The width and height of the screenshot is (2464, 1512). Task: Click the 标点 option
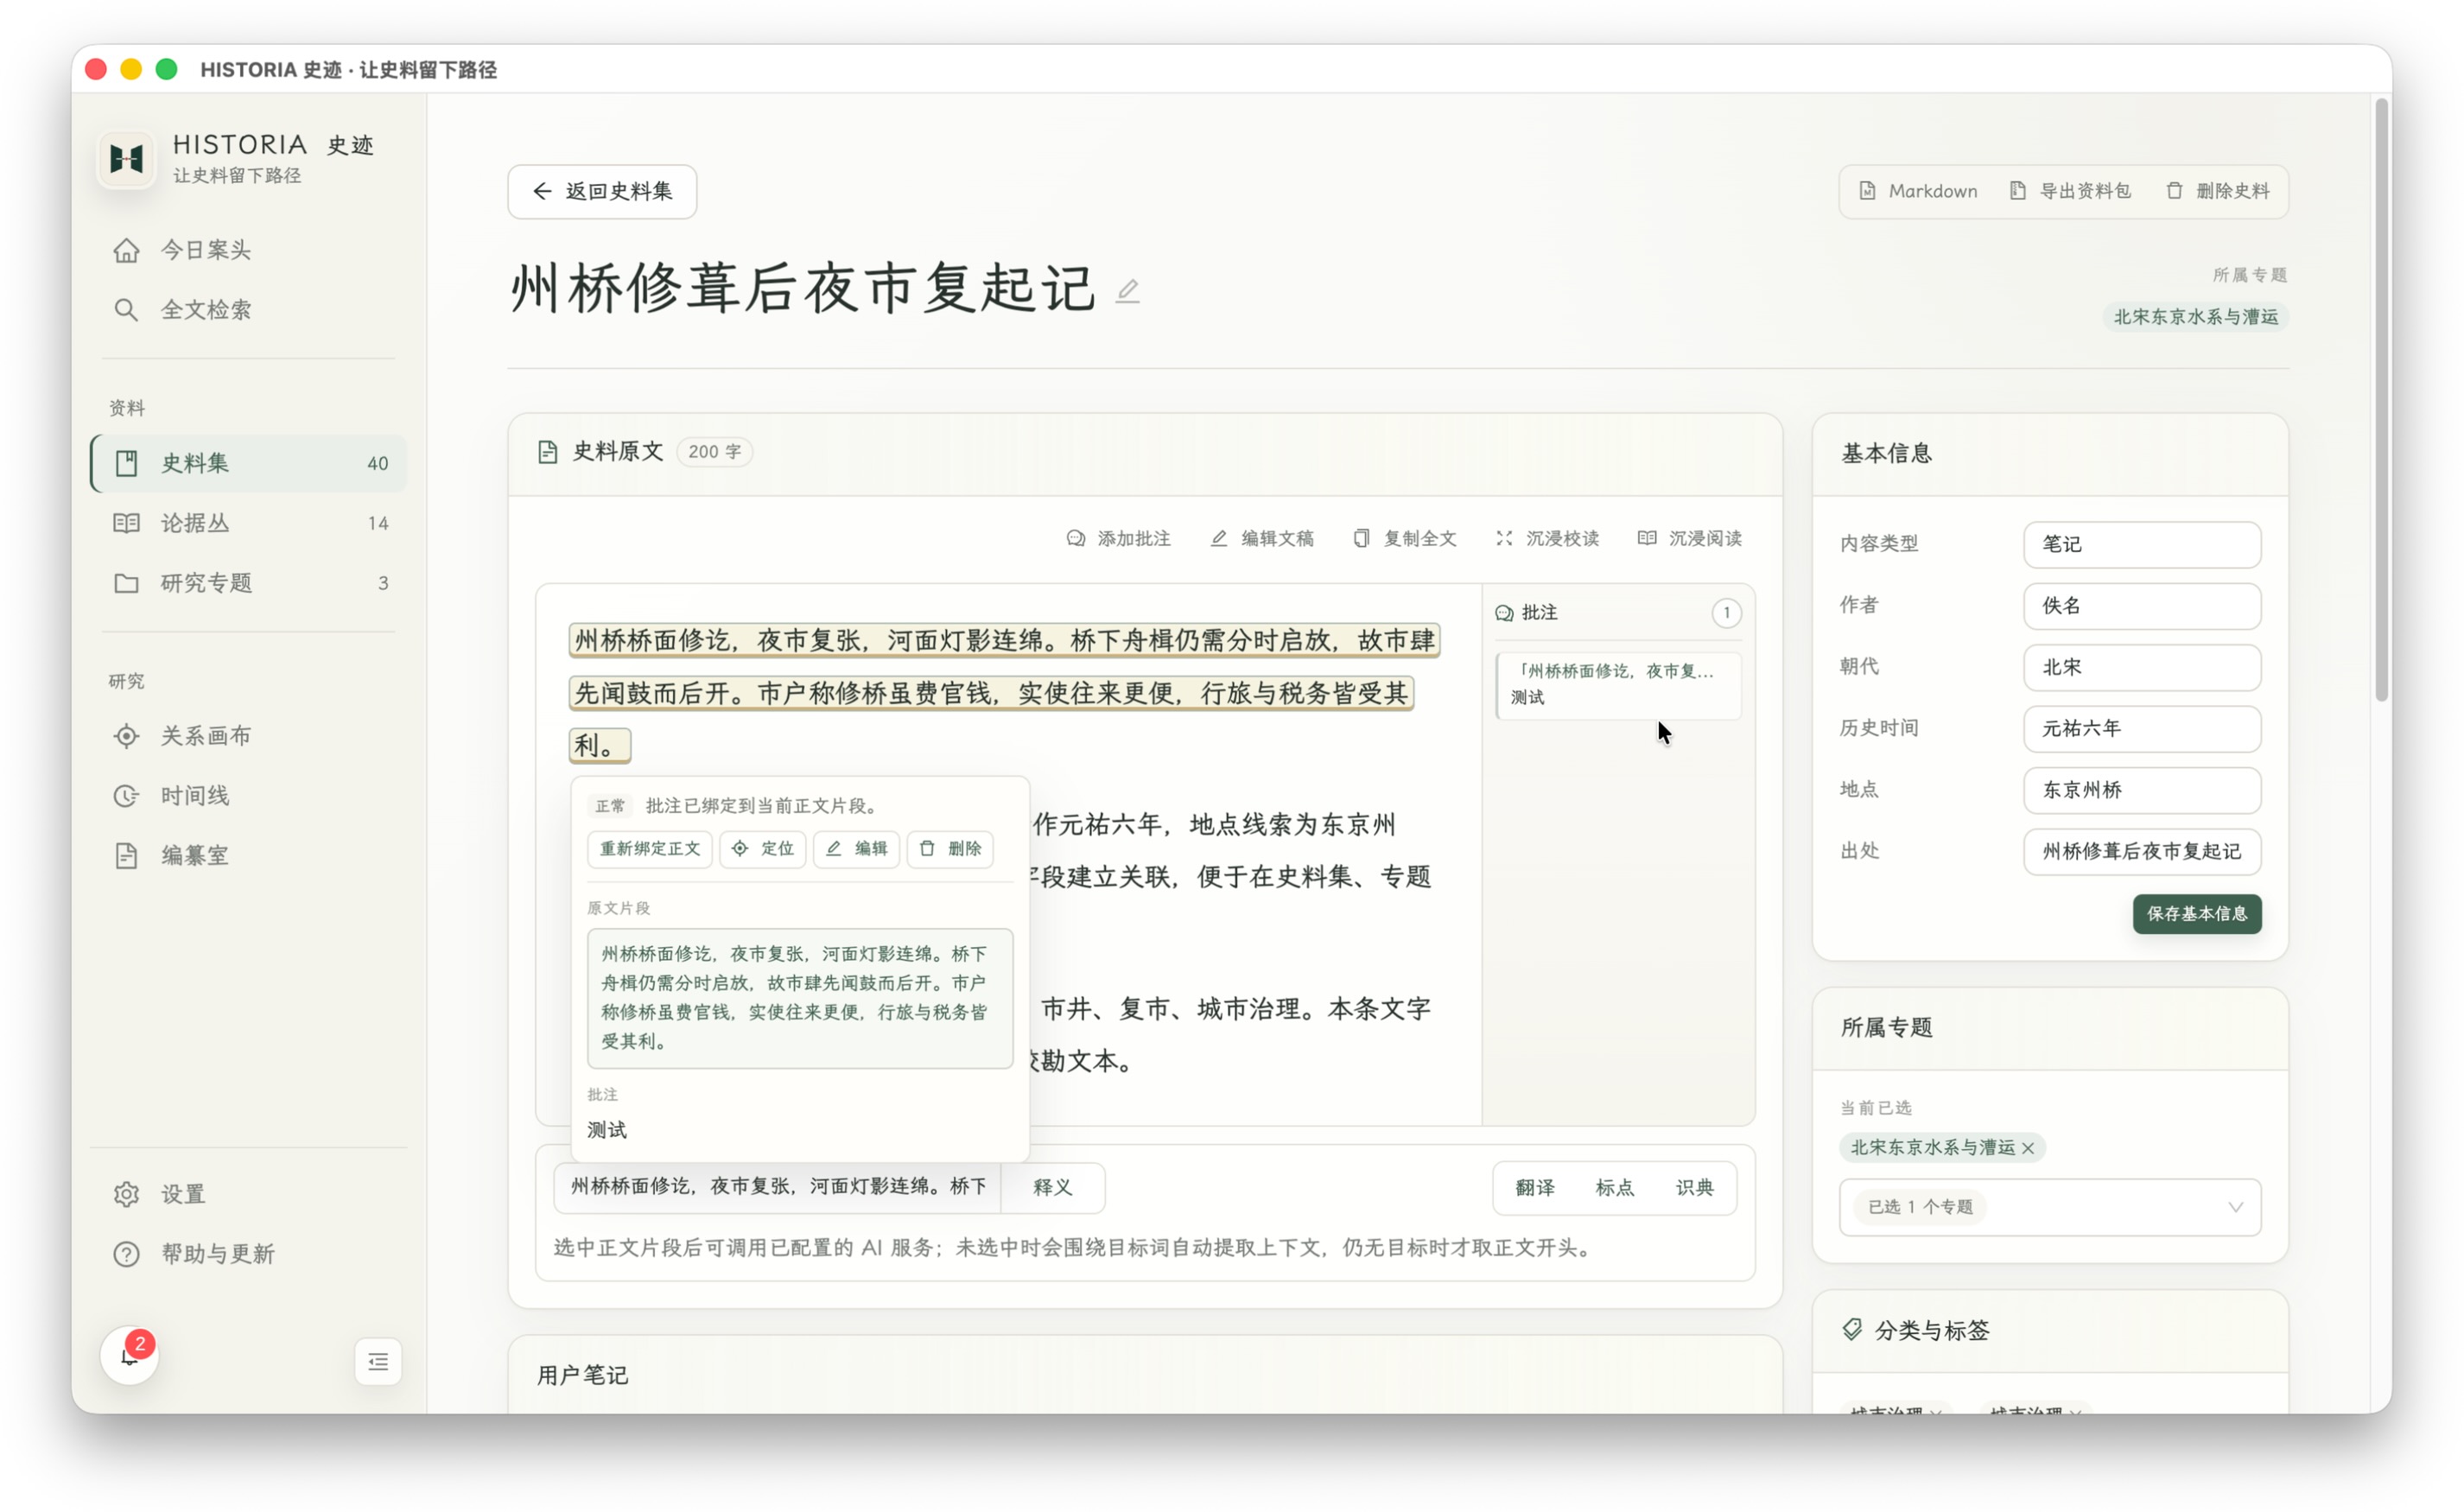(x=1615, y=1187)
